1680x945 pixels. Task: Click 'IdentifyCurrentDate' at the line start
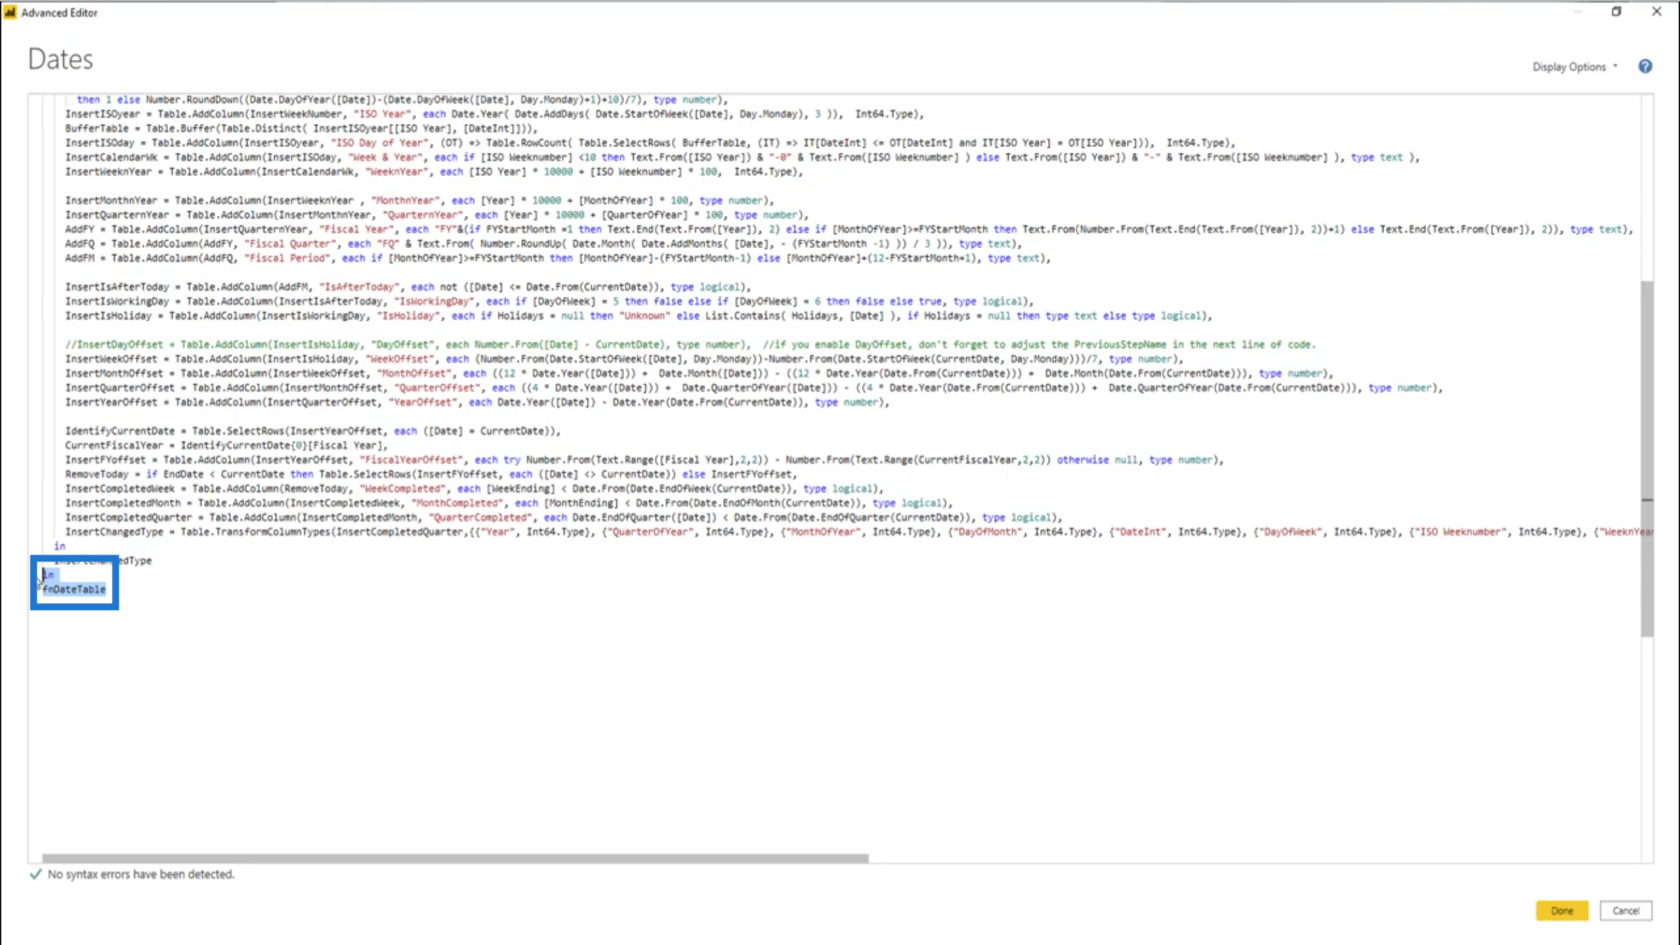point(120,431)
